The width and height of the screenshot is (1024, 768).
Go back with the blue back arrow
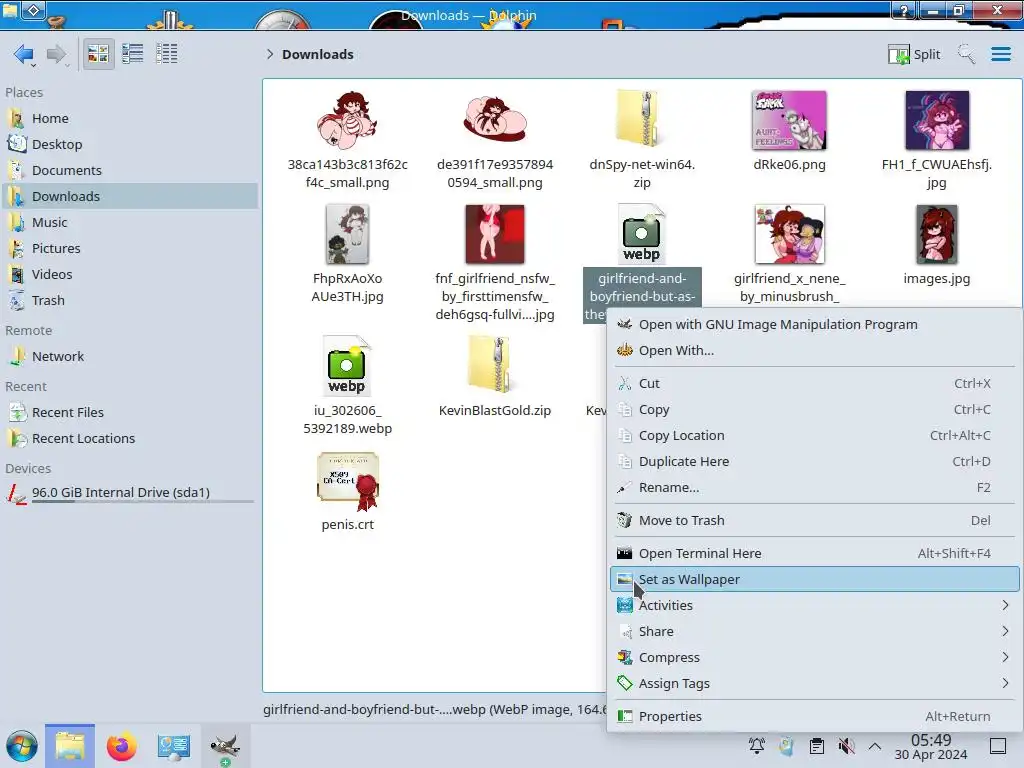coord(24,54)
